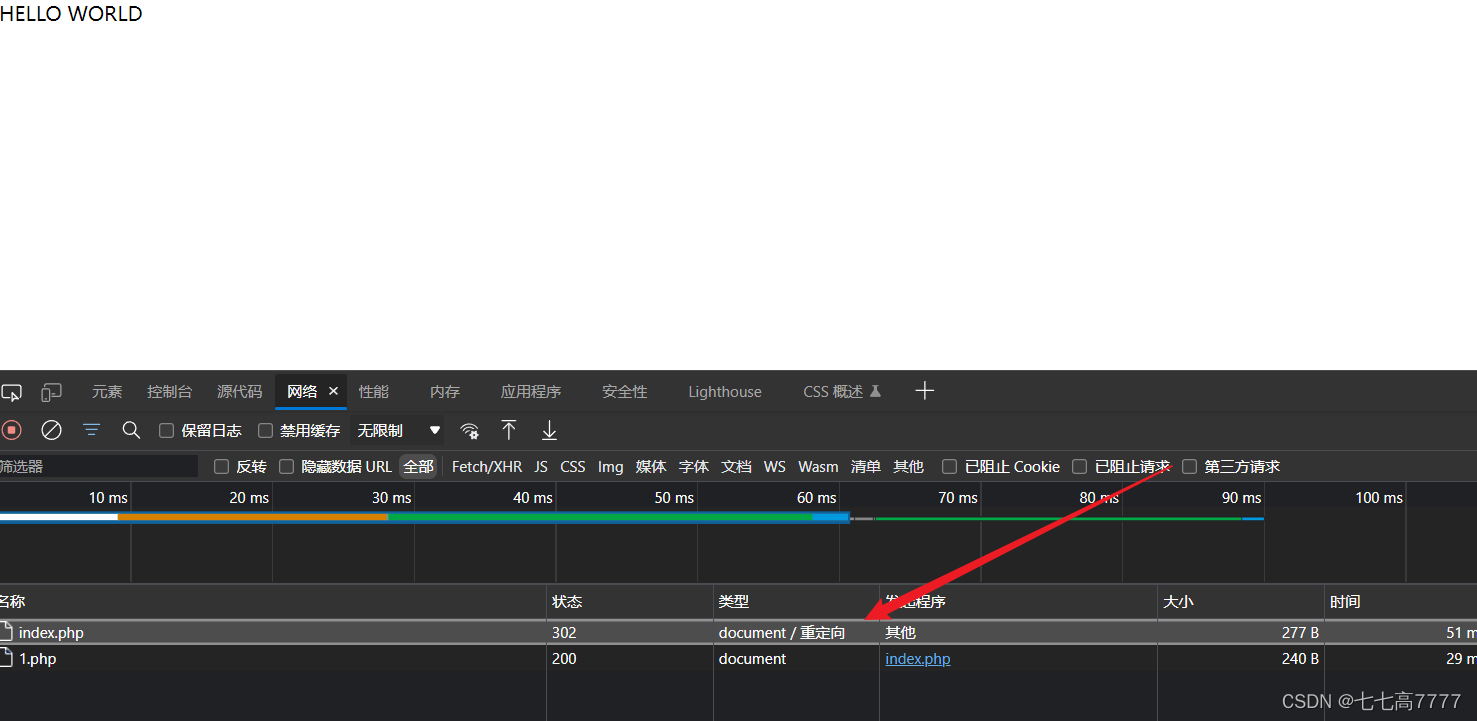The height and width of the screenshot is (721, 1477).
Task: Sort by 大小 column header
Action: click(1241, 602)
